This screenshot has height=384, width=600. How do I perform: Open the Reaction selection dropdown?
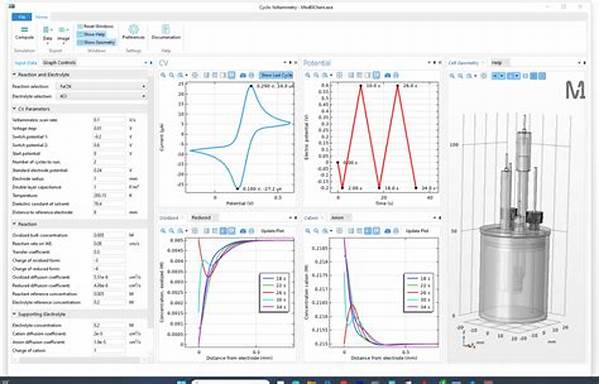[102, 86]
